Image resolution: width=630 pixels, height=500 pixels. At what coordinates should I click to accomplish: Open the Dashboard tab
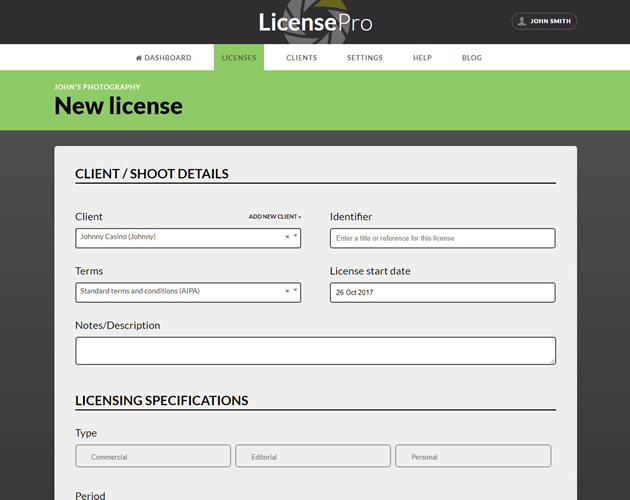(x=164, y=58)
